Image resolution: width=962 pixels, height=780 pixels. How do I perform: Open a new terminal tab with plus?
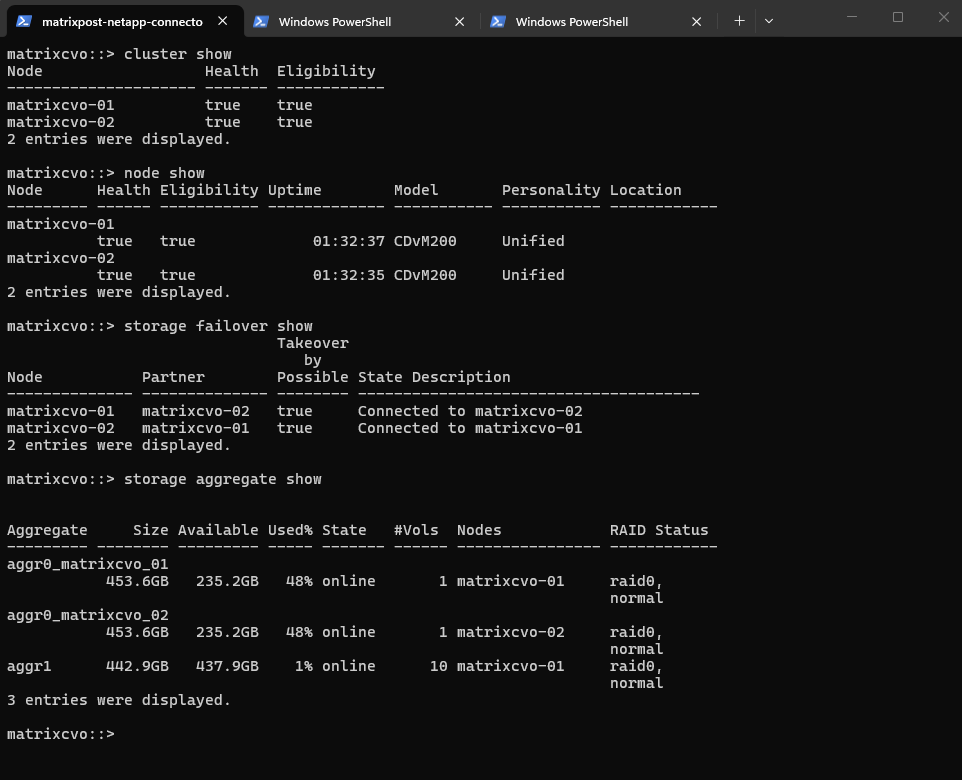tap(739, 21)
